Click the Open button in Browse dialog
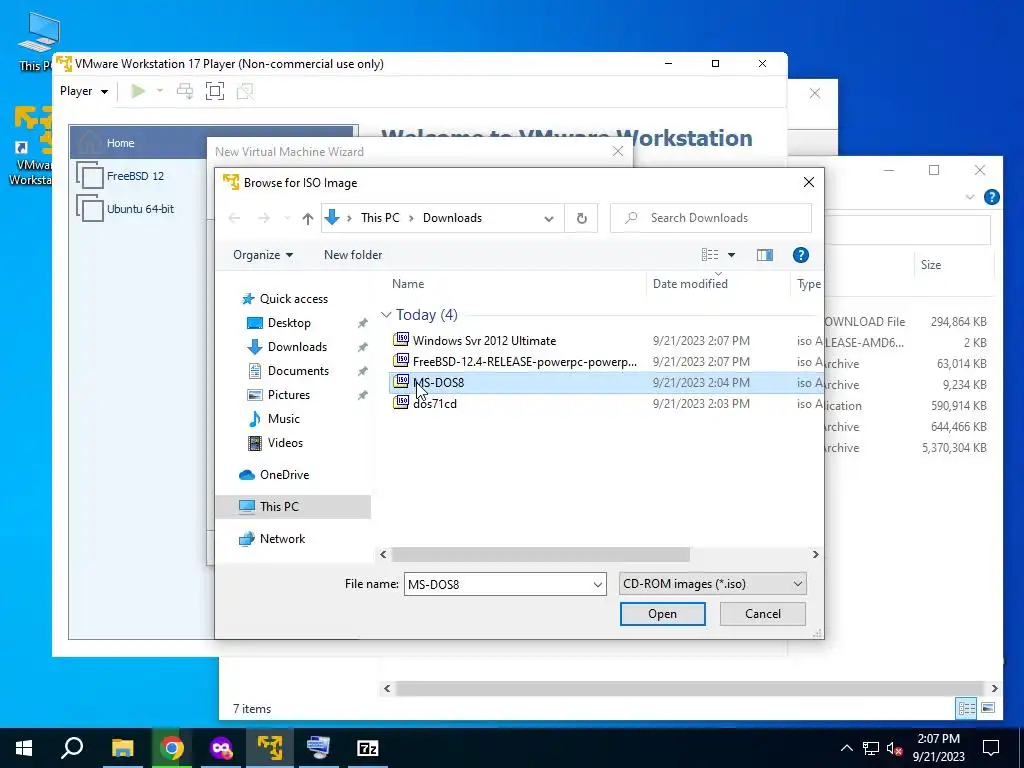The width and height of the screenshot is (1024, 768). pos(662,614)
